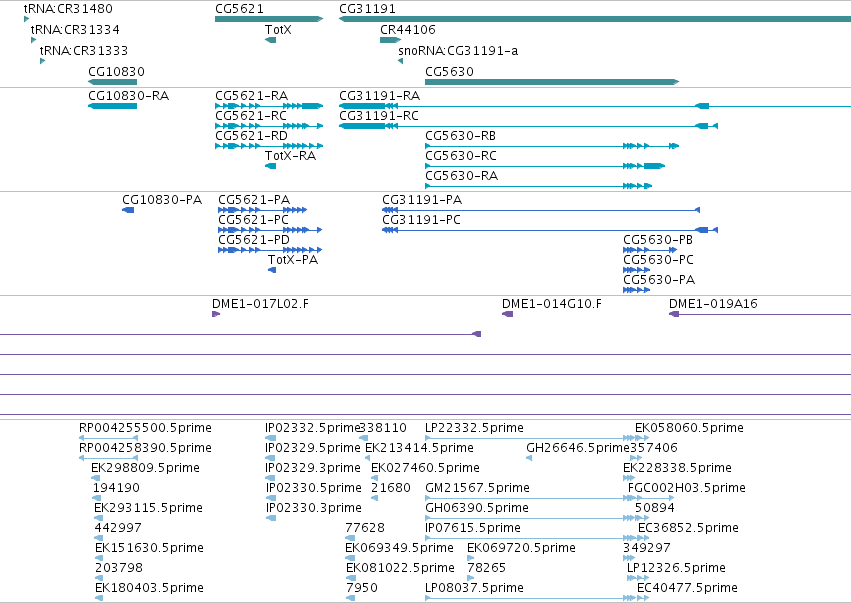Image resolution: width=851 pixels, height=603 pixels.
Task: Click the CR44106 gene feature
Action: click(x=390, y=40)
